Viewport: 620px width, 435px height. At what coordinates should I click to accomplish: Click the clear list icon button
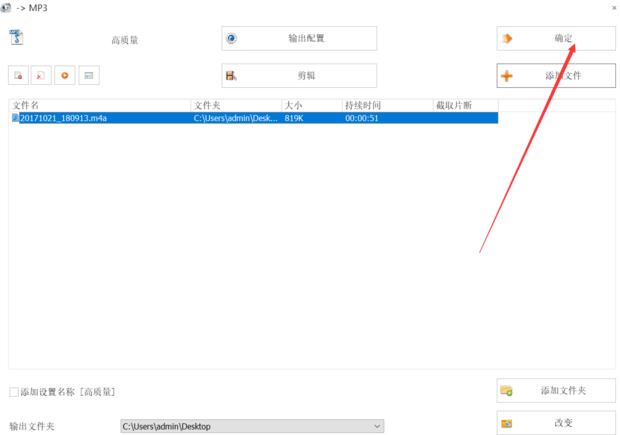coord(41,75)
